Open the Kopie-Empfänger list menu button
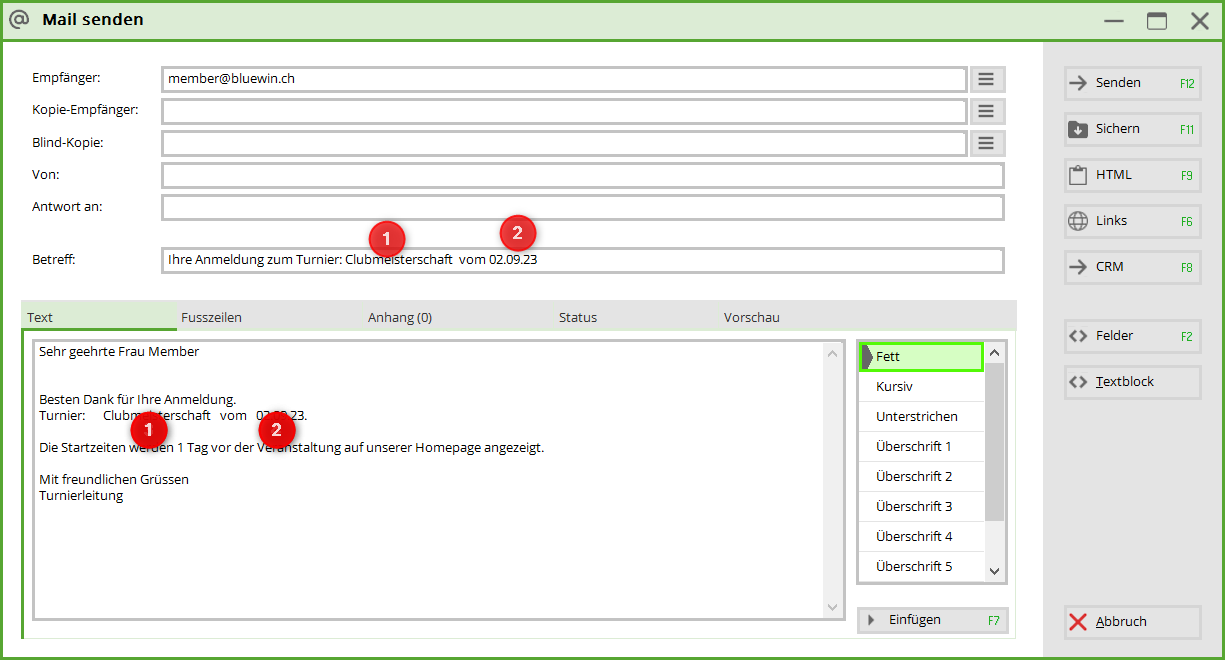Screen dimensions: 1225x660 pos(986,111)
